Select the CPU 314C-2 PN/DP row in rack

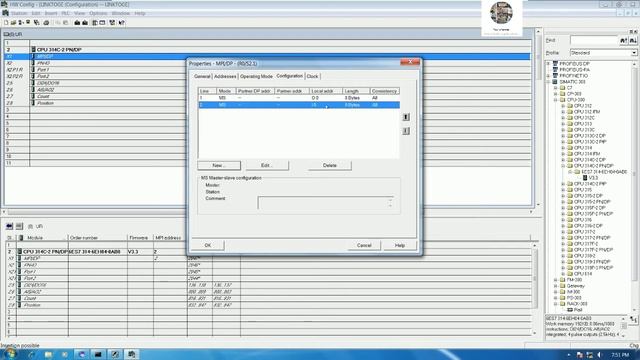[x=268, y=49]
